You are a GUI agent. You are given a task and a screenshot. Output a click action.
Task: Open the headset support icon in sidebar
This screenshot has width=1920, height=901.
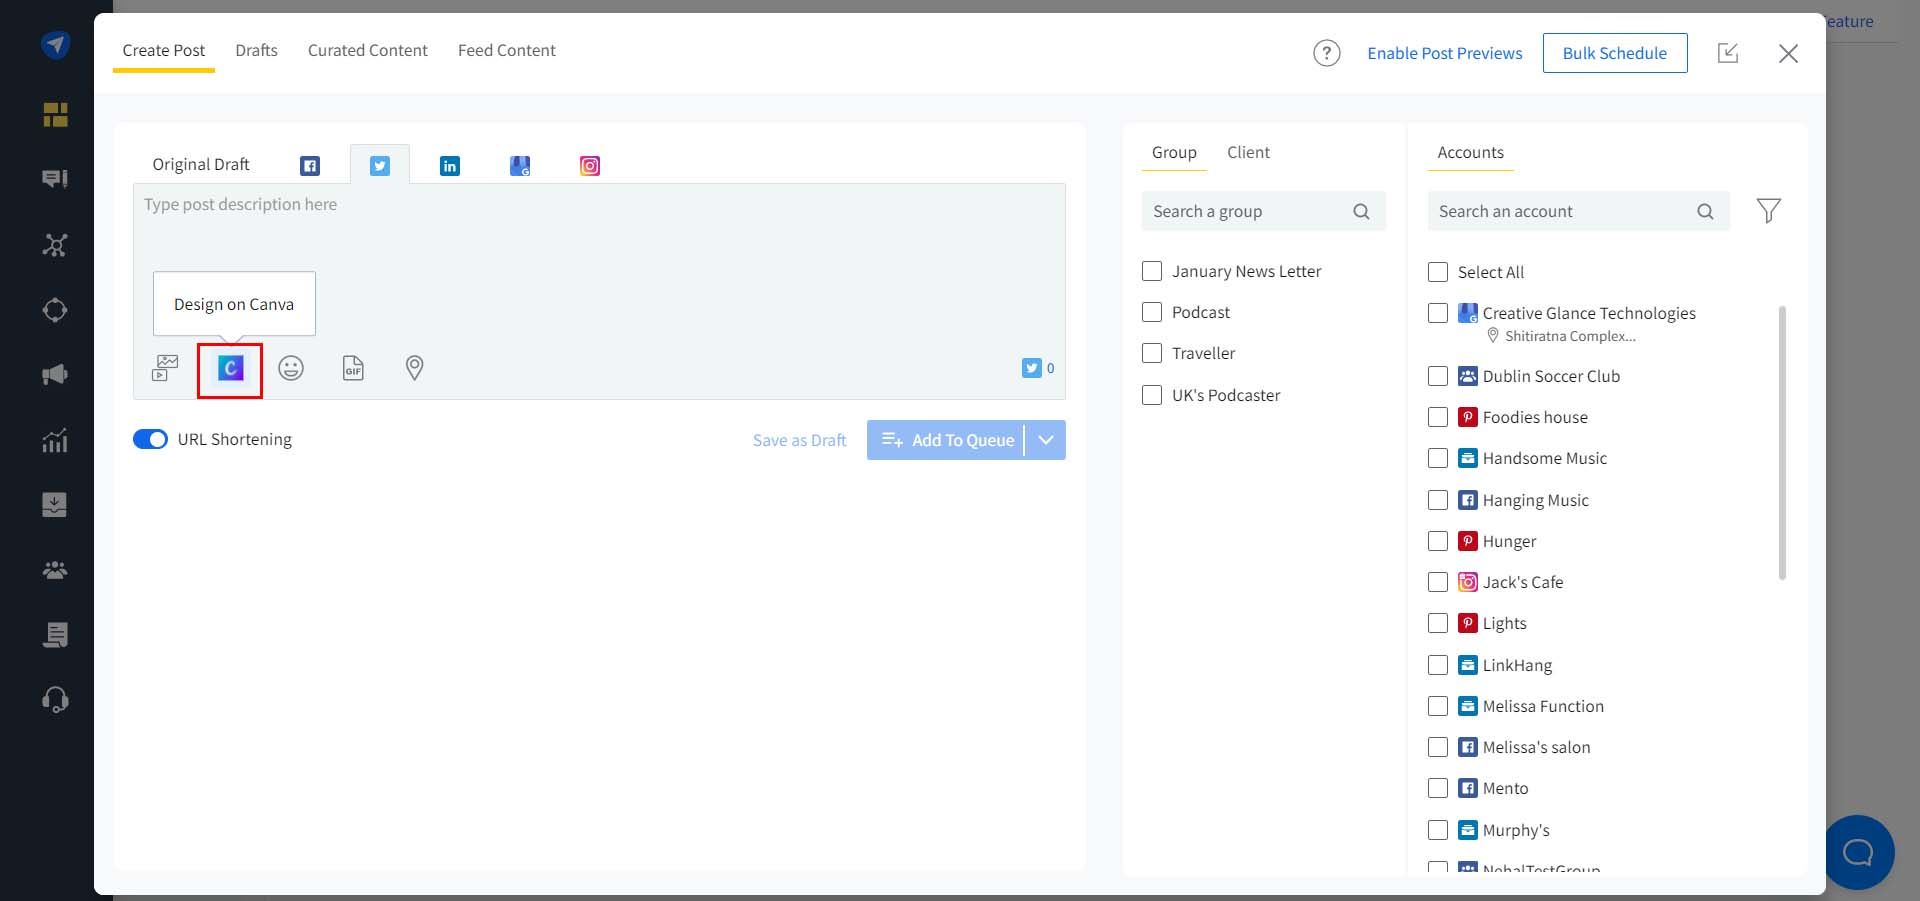pyautogui.click(x=55, y=699)
